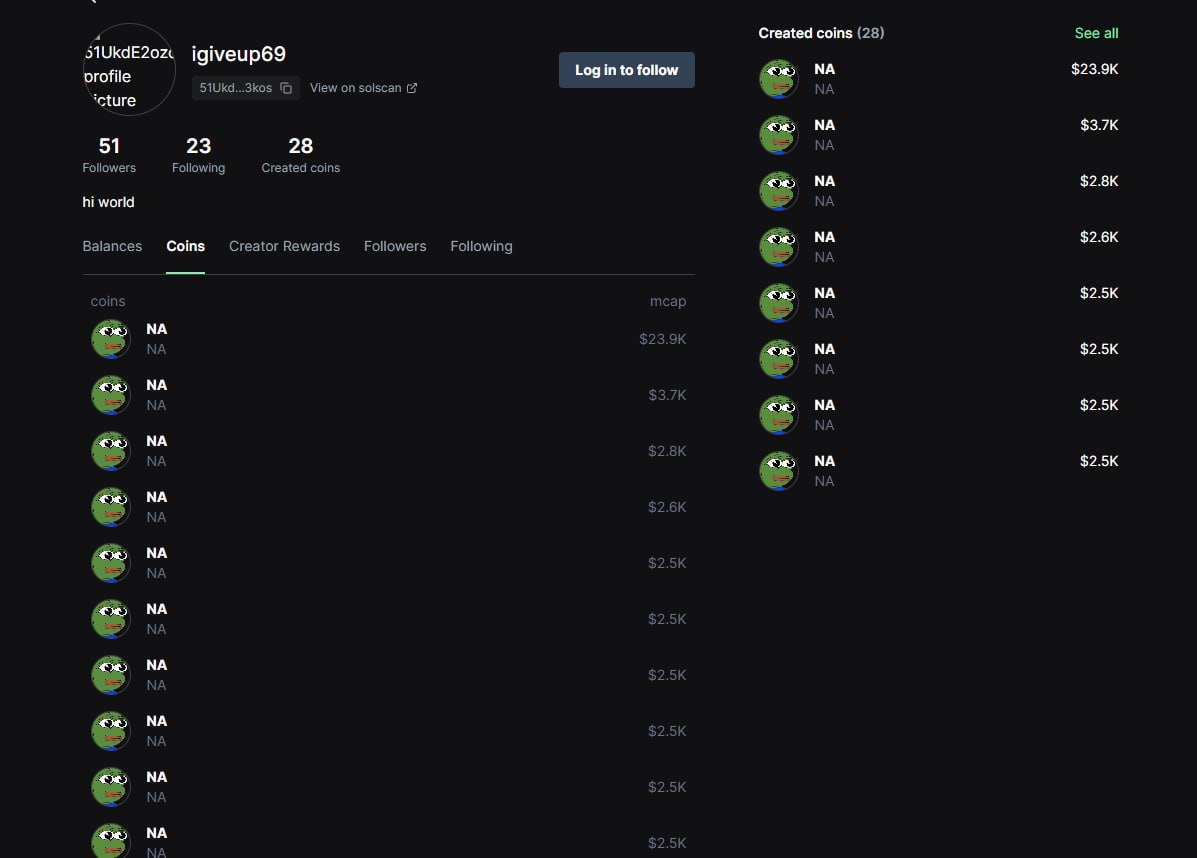The image size is (1197, 858).
Task: View the 28 Created coins count
Action: (x=301, y=155)
